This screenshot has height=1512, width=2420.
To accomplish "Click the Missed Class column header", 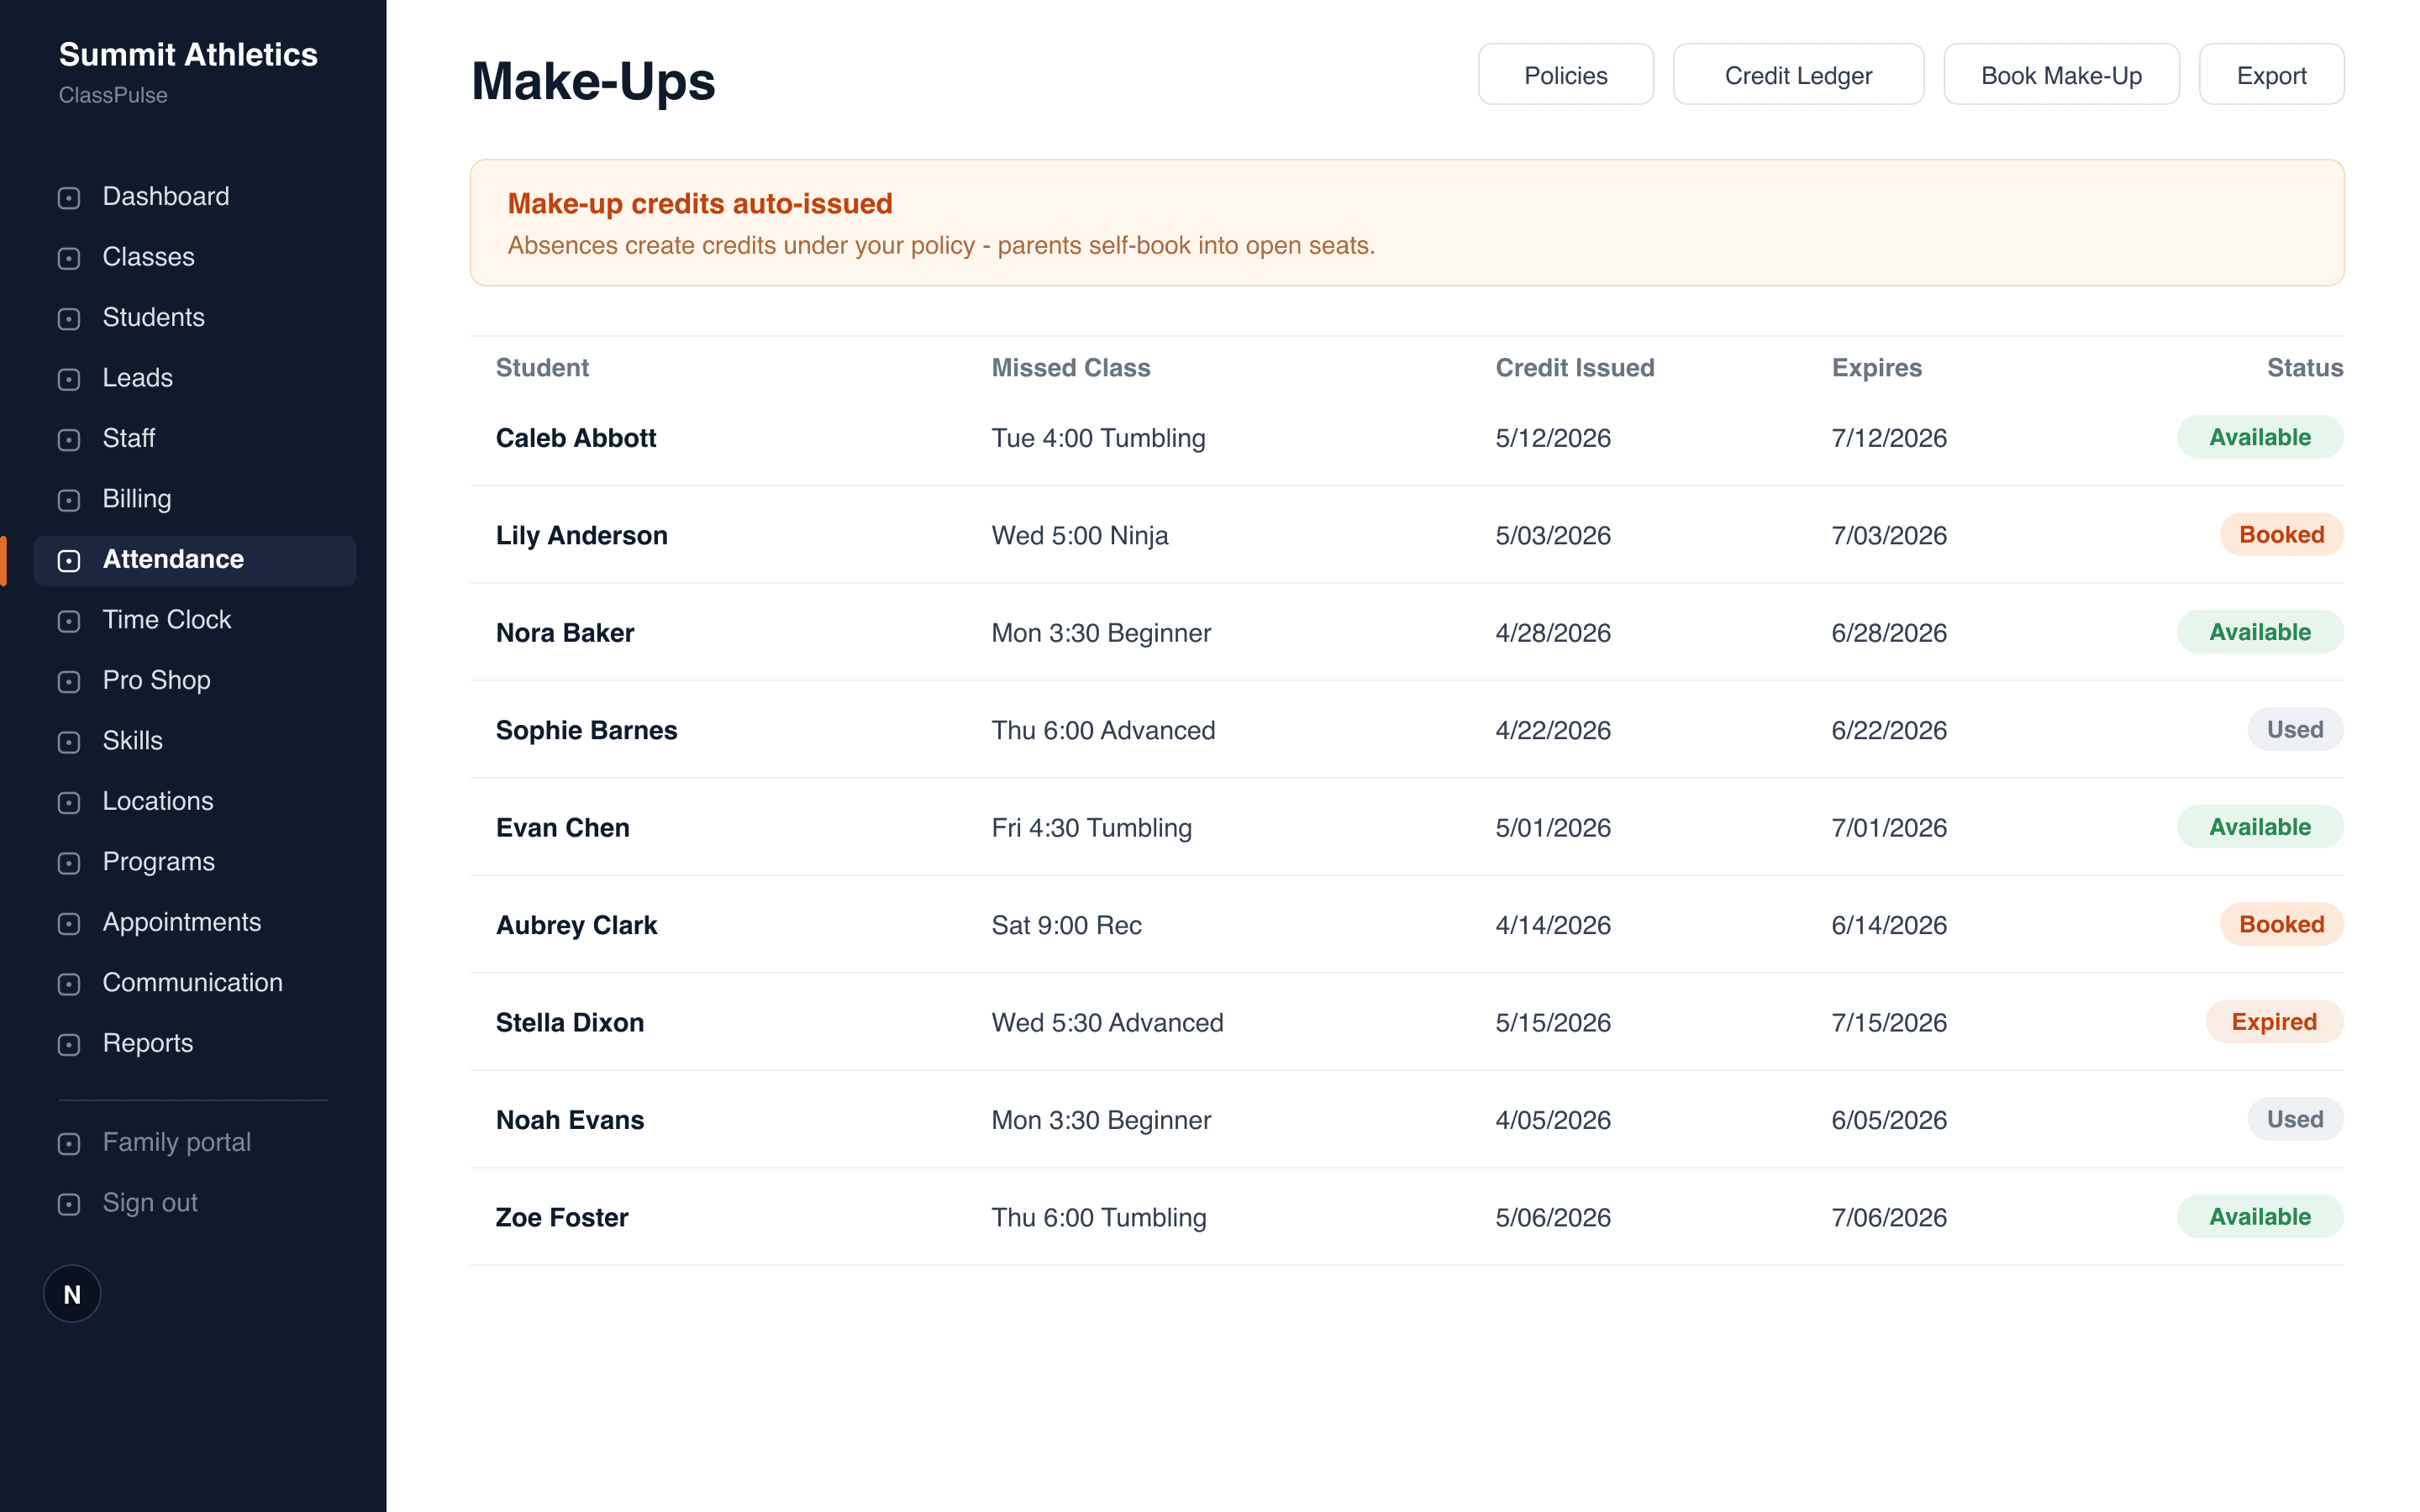I will [1071, 367].
